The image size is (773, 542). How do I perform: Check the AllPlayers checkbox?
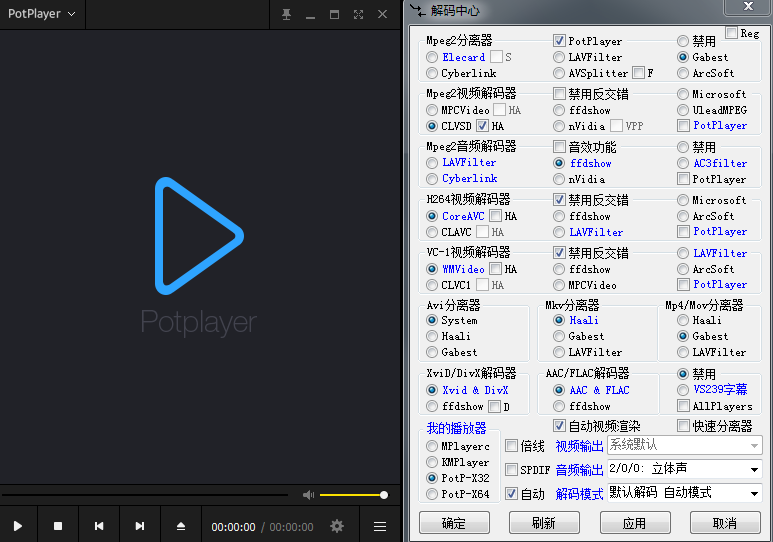683,406
